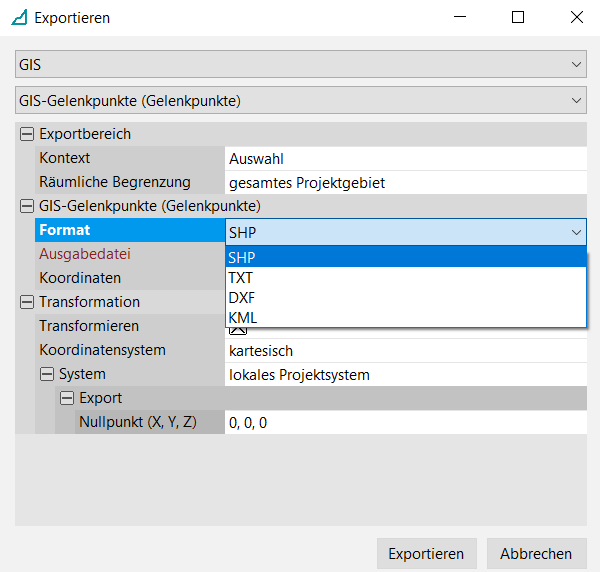Collapse the GIS-Gelenkpunkte property group
The width and height of the screenshot is (600, 572).
pos(27,206)
